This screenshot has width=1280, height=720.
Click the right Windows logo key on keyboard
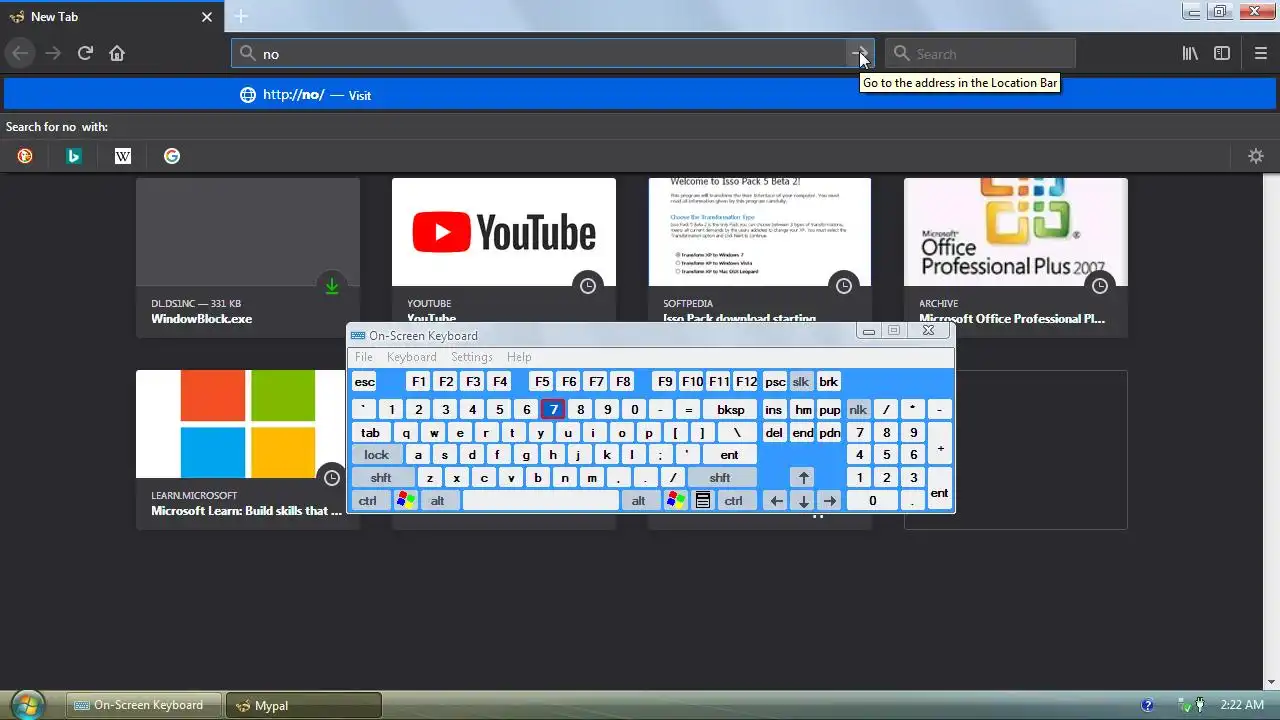coord(676,501)
